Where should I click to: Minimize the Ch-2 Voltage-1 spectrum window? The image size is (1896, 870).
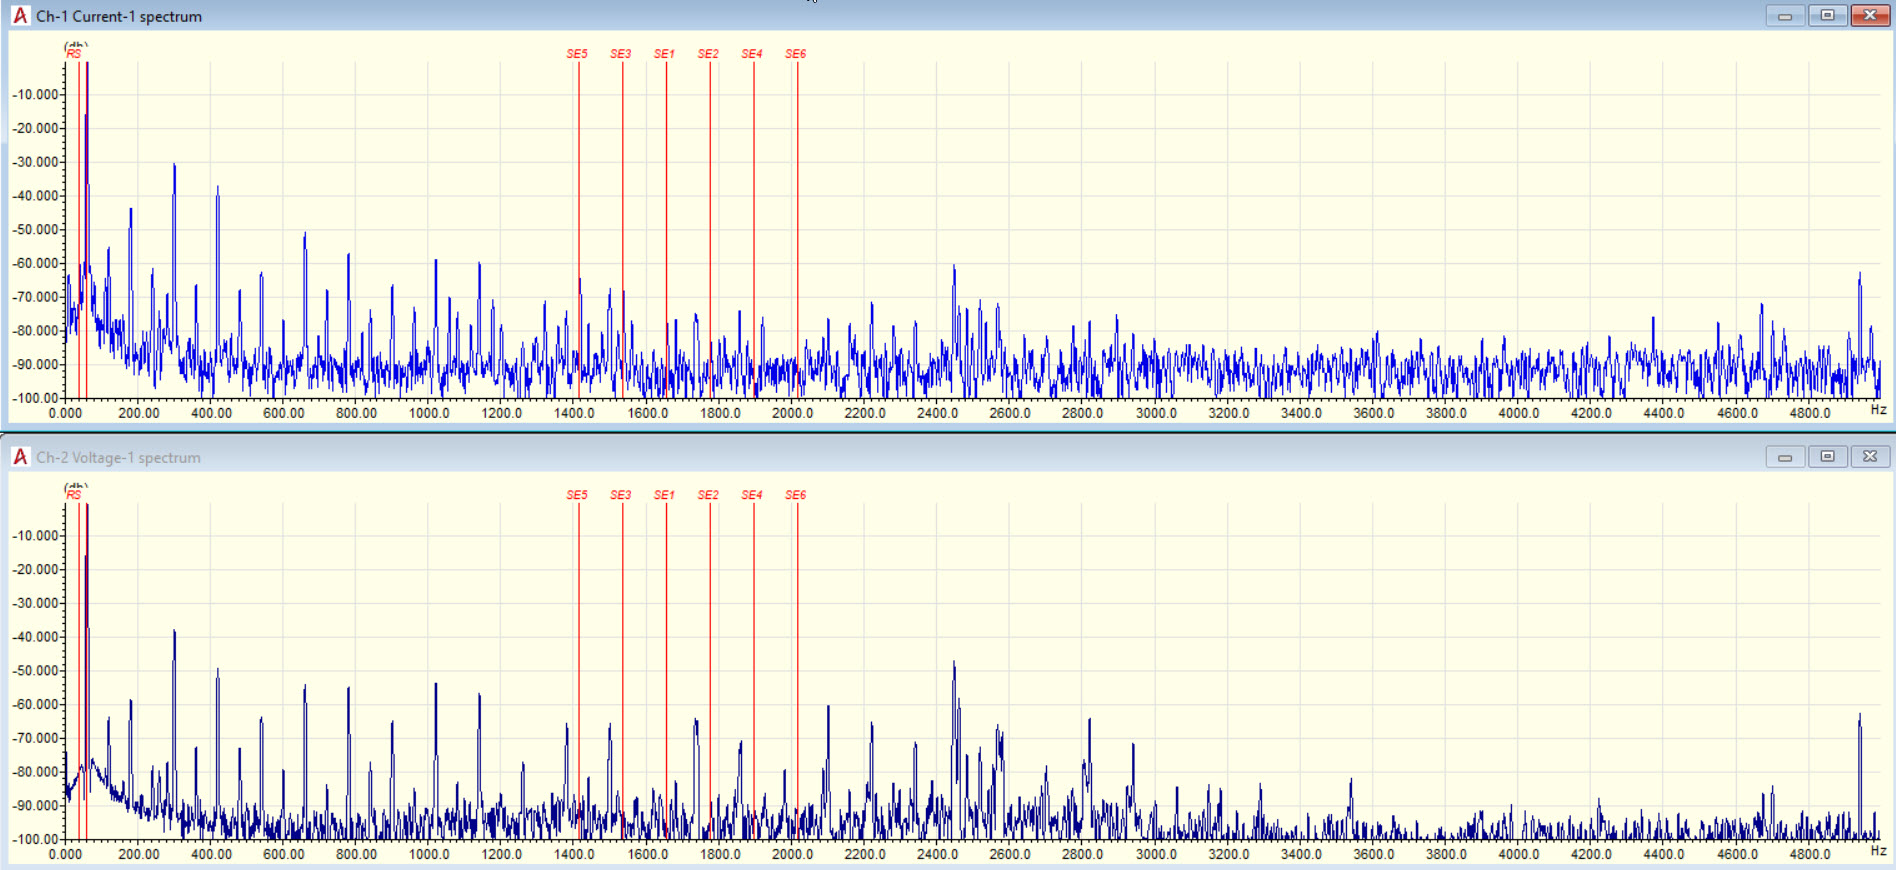(1785, 457)
